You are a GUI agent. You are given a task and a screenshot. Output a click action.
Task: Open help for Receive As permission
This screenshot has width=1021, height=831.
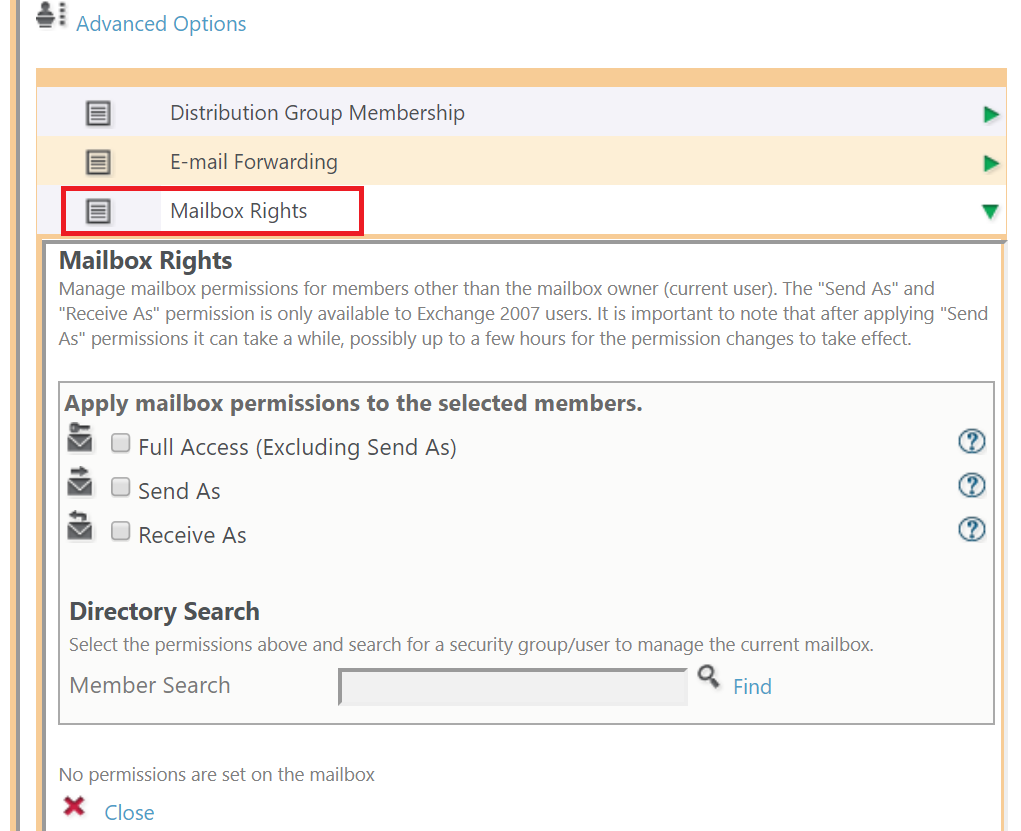pyautogui.click(x=972, y=529)
